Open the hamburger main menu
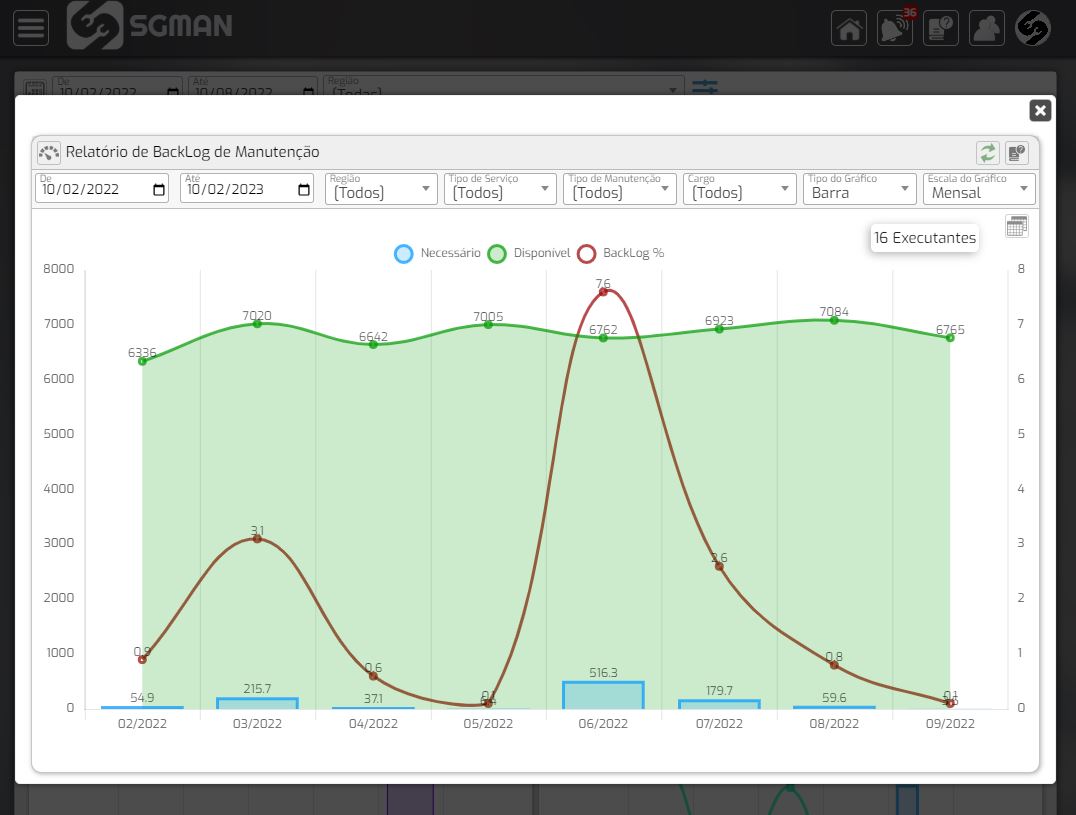The height and width of the screenshot is (815, 1076). [30, 28]
